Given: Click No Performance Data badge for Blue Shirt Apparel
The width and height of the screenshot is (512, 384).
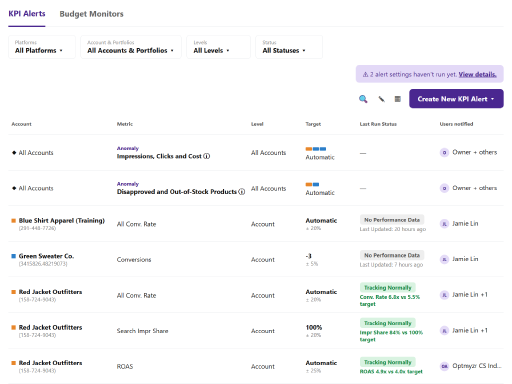Looking at the screenshot, I should tap(392, 220).
